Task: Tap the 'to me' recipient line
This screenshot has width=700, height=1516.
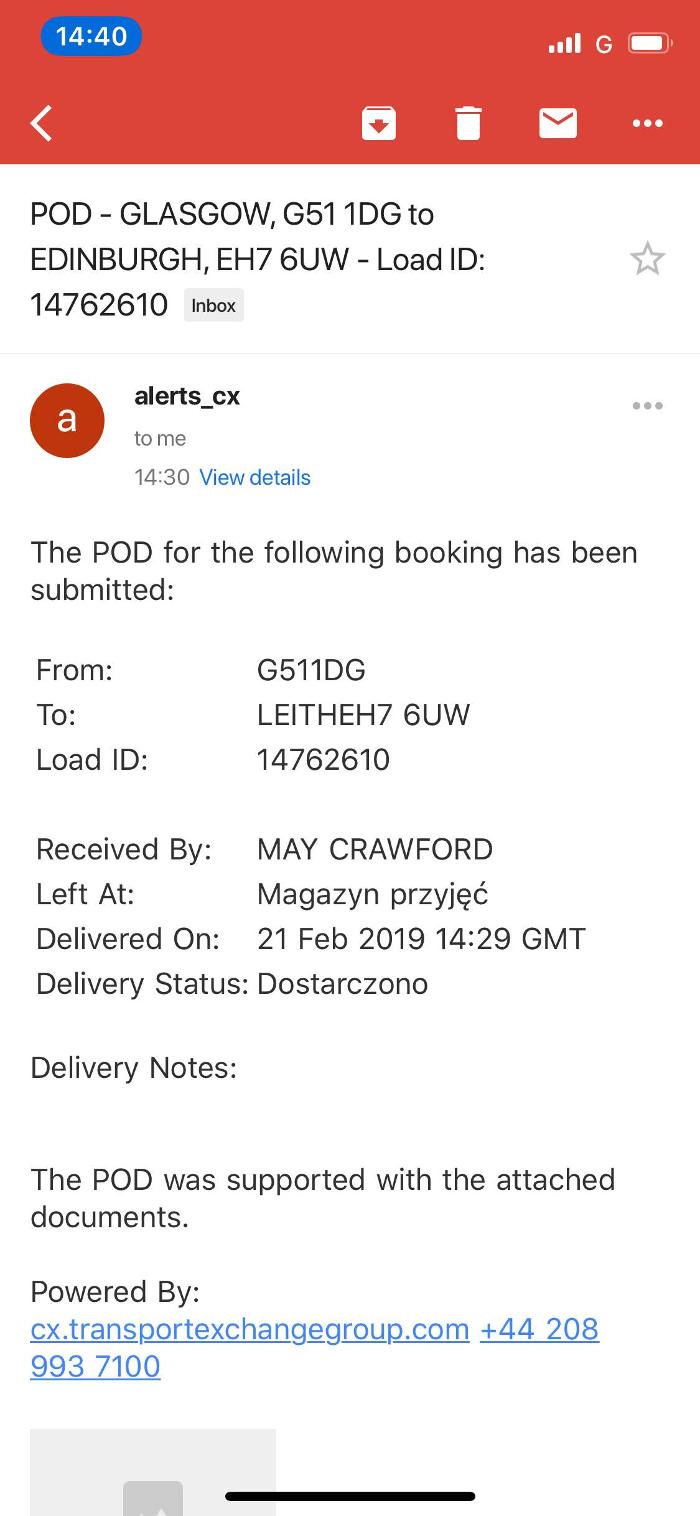Action: (160, 438)
